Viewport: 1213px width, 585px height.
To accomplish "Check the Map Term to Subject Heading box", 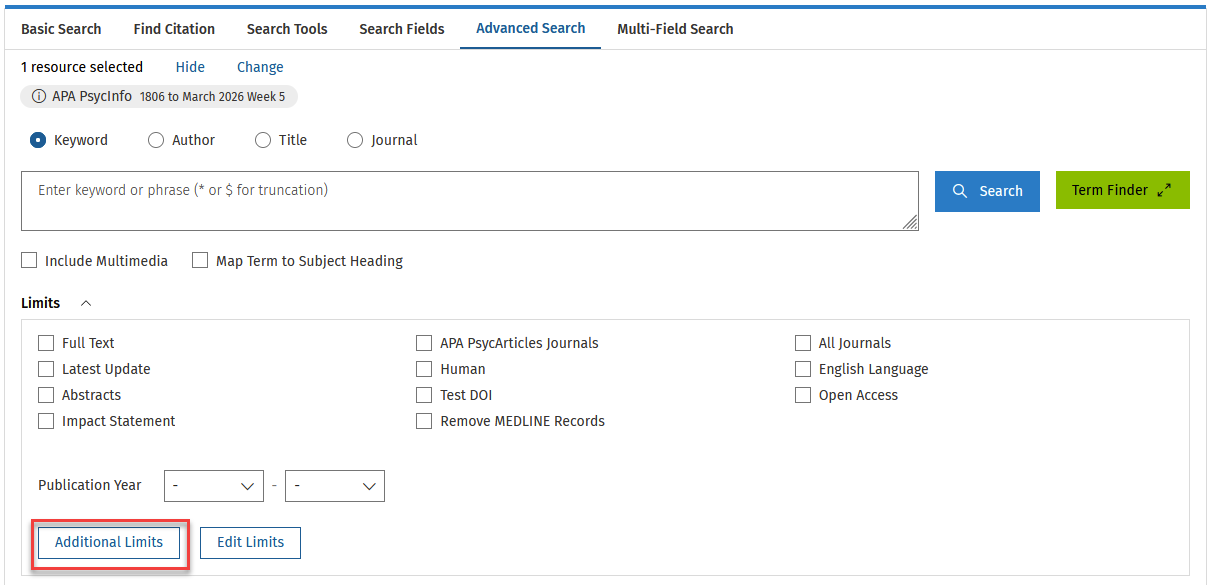I will pos(200,261).
